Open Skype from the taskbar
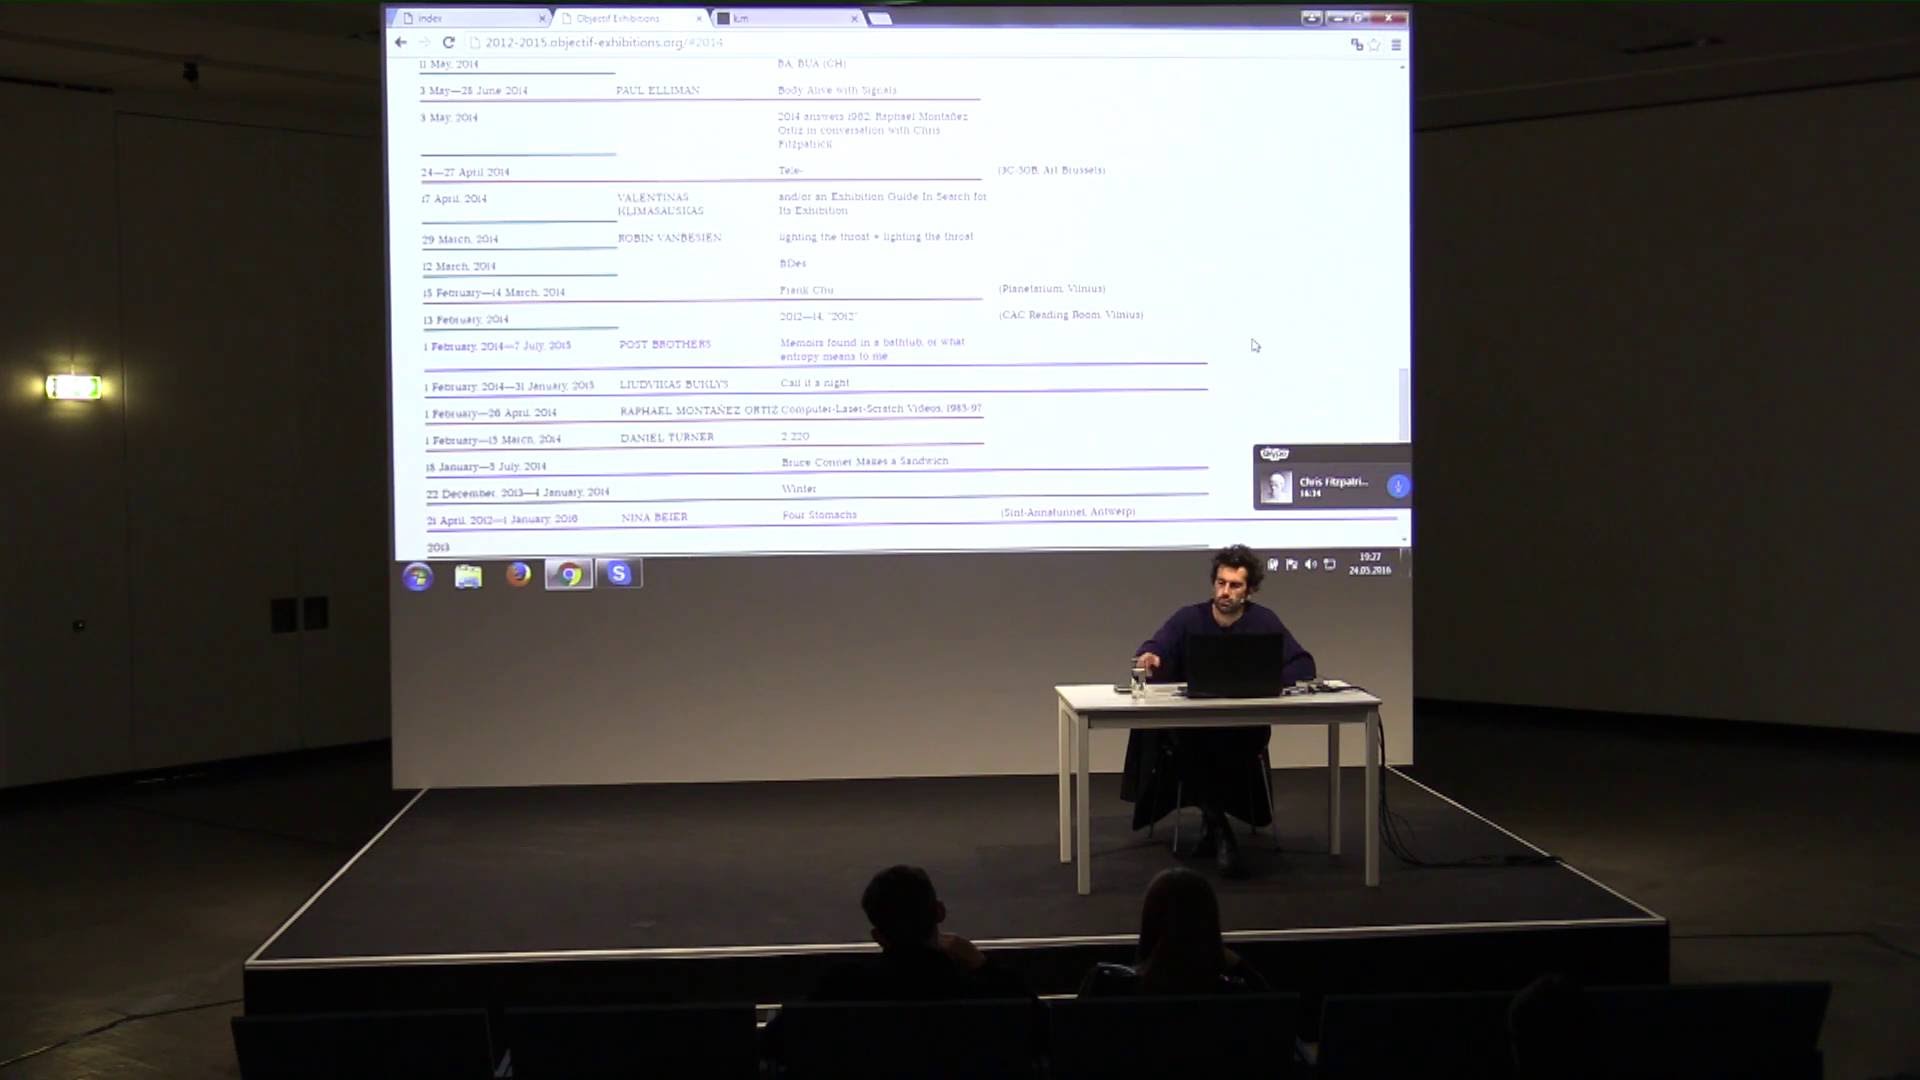 [619, 573]
